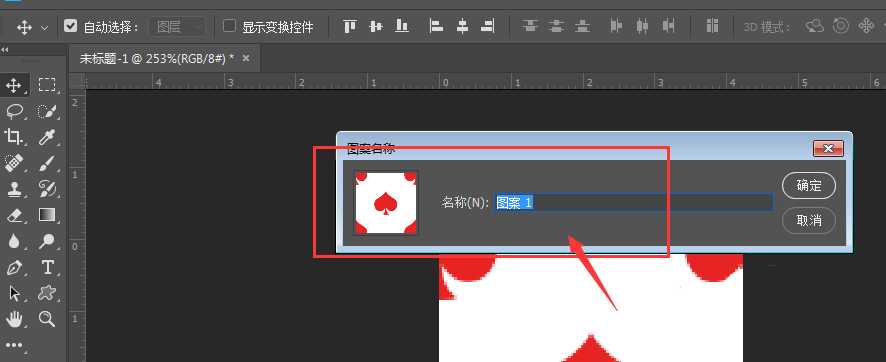Viewport: 886px width, 362px height.
Task: Click Align Vertical Centers in options bar
Action: [x=376, y=26]
